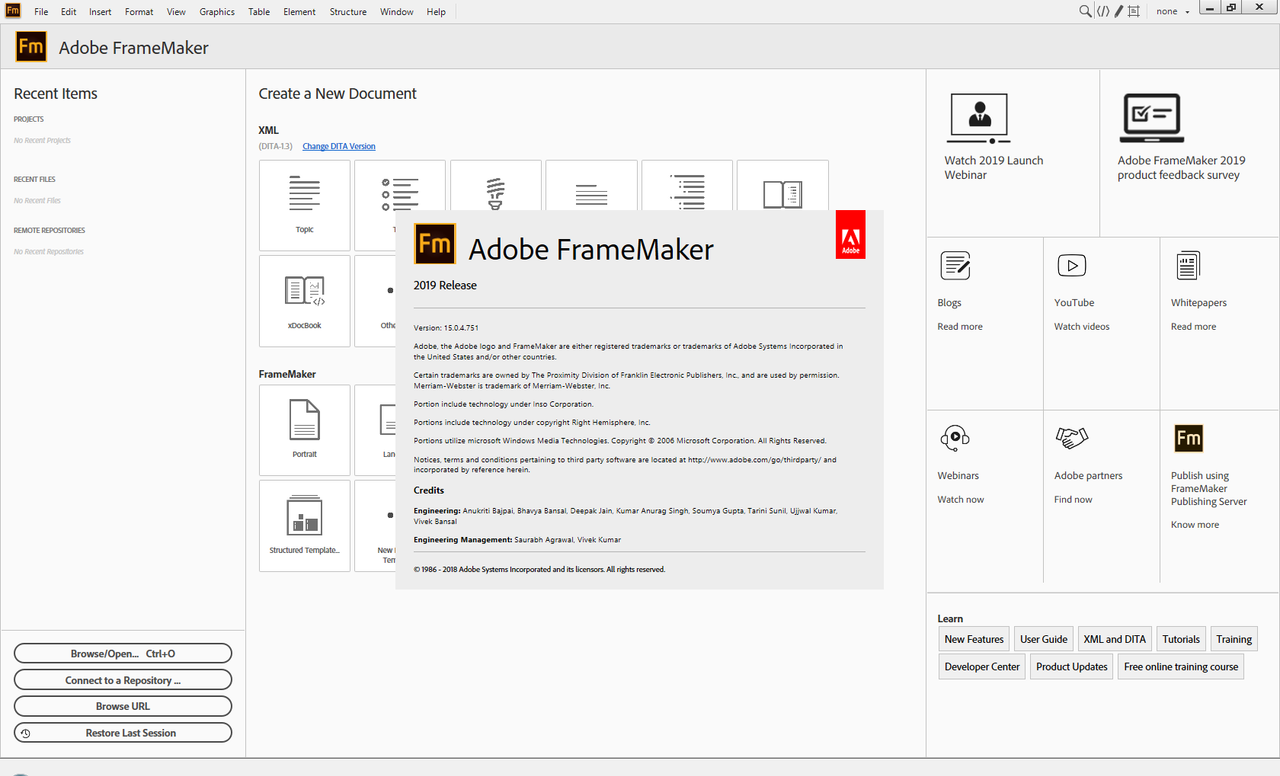
Task: Open the Element menu
Action: (x=299, y=12)
